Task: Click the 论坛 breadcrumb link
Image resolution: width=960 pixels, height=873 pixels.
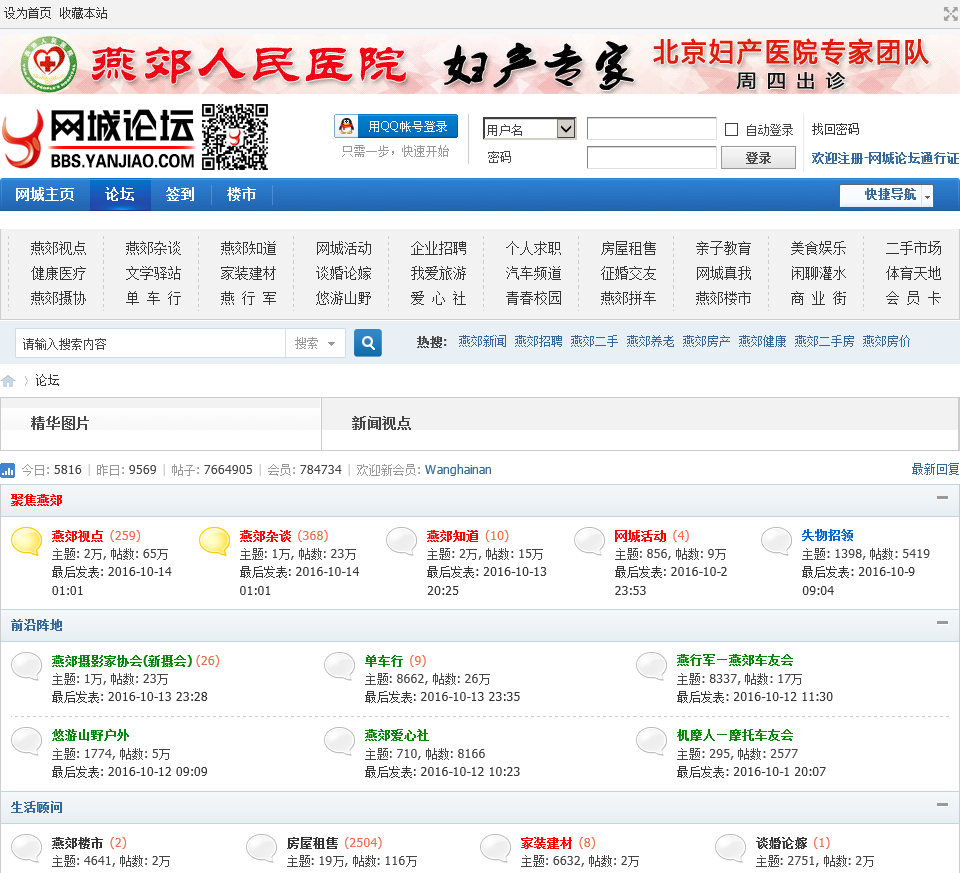Action: (x=47, y=380)
